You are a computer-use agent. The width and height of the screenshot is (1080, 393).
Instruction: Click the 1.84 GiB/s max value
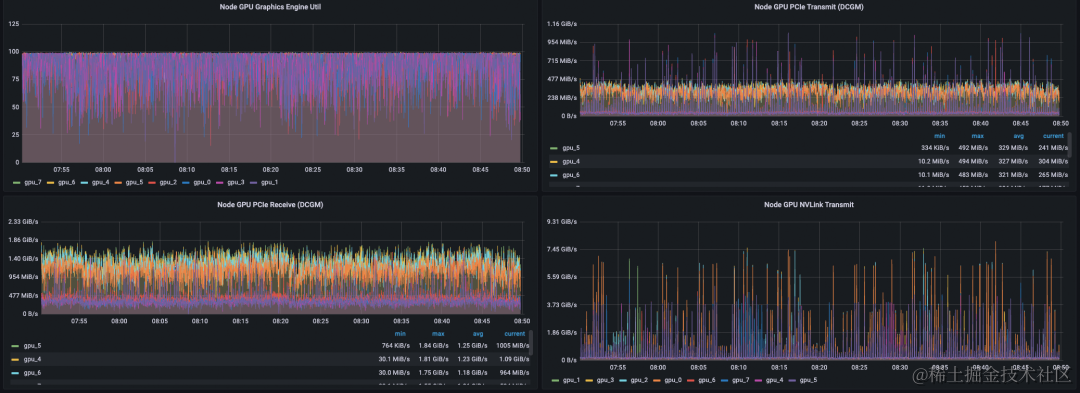coord(433,346)
